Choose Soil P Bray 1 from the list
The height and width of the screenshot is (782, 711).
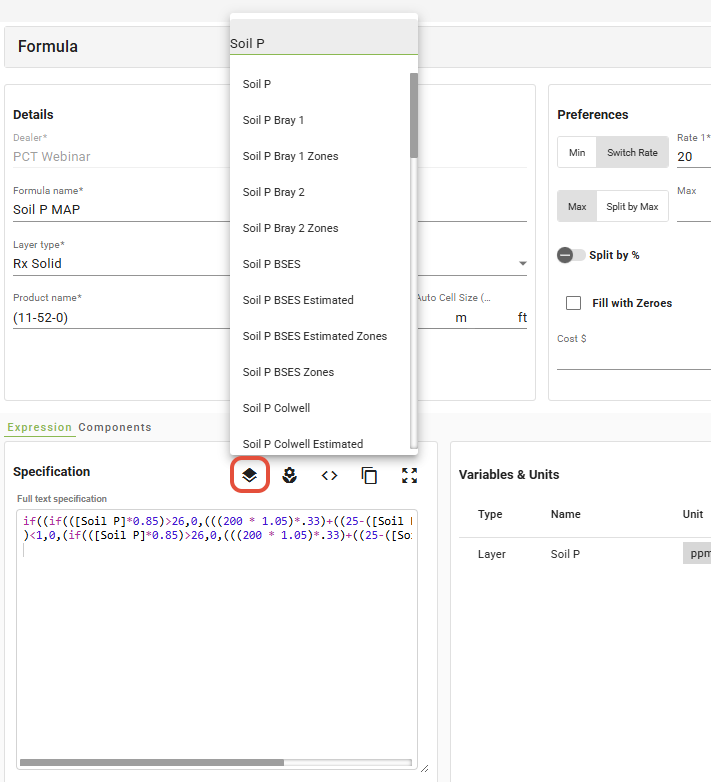[x=273, y=120]
